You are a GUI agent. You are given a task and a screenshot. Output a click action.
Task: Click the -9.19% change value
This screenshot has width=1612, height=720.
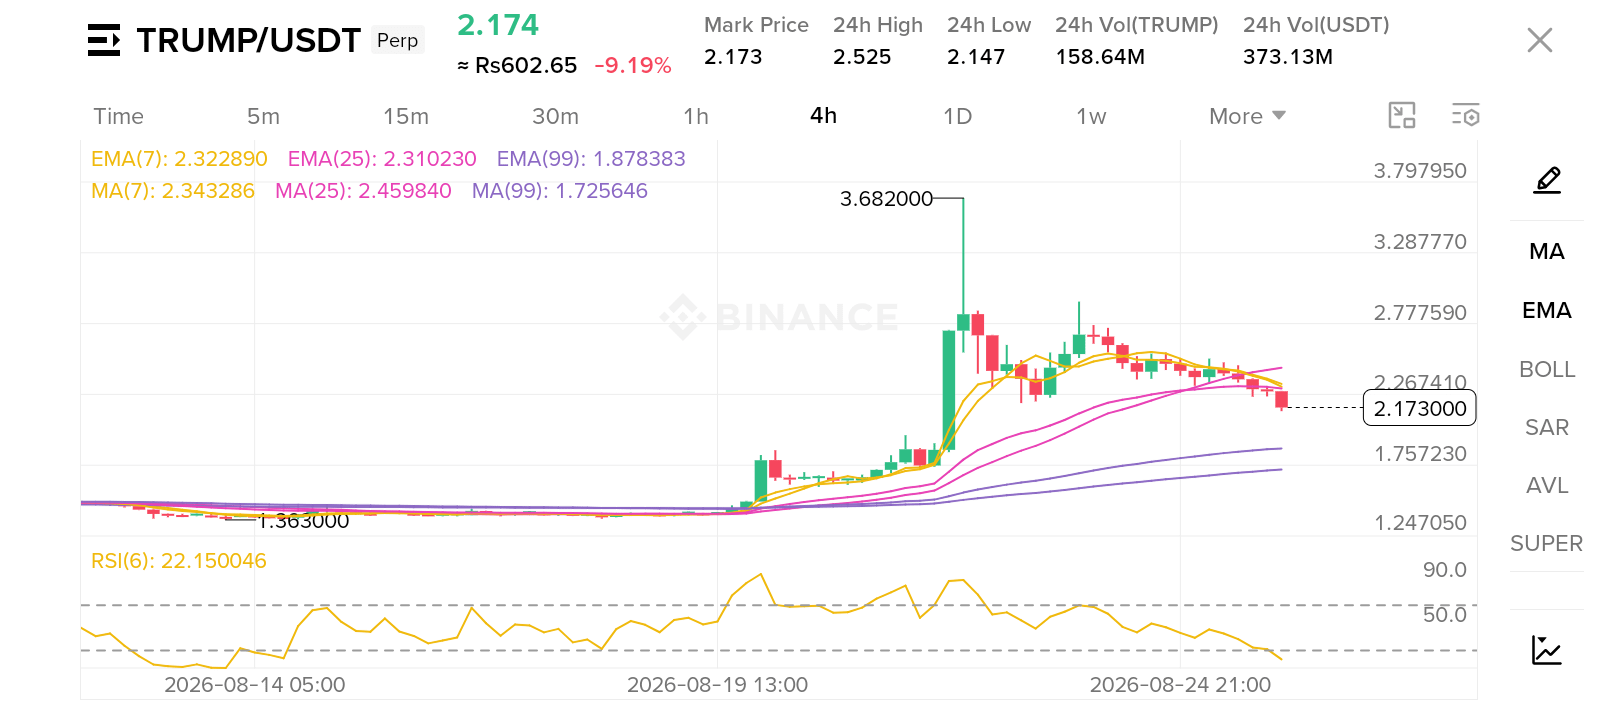(x=633, y=66)
